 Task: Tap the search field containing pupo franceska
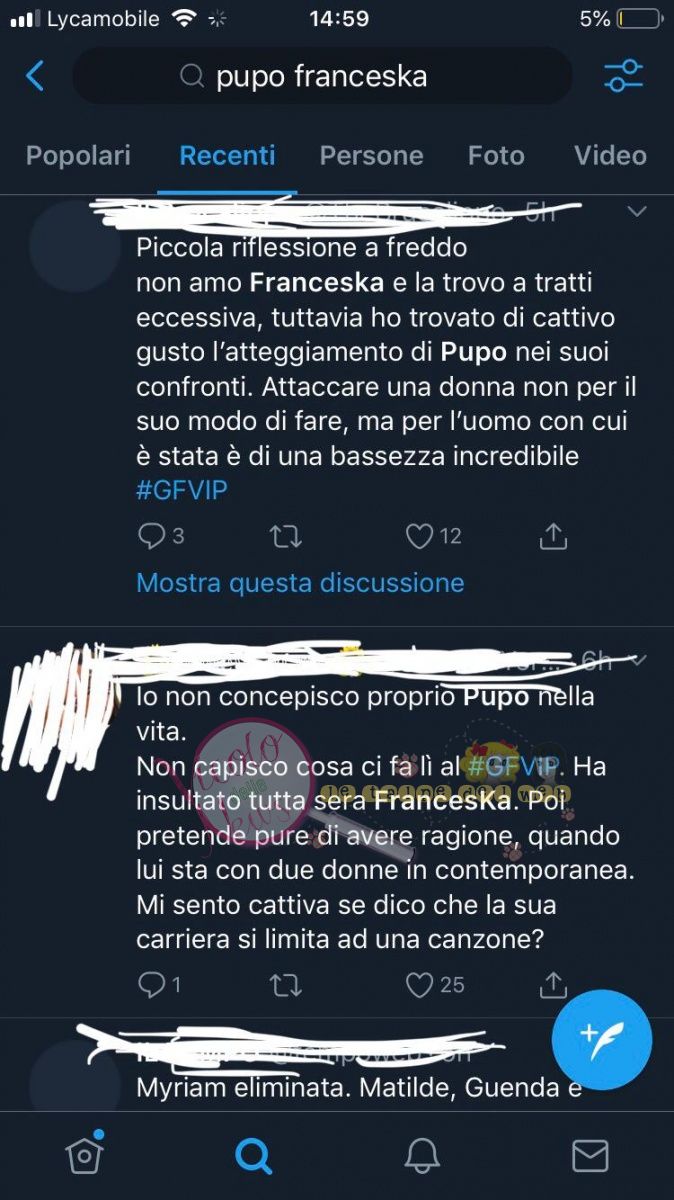(322, 76)
